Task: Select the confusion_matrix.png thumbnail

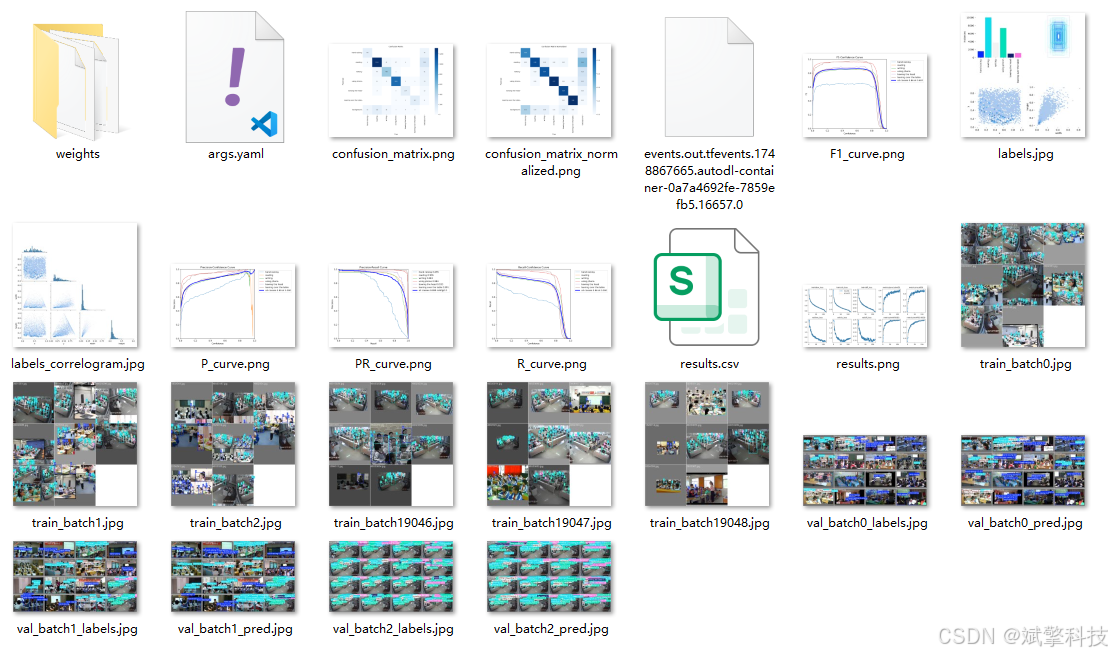Action: click(393, 90)
